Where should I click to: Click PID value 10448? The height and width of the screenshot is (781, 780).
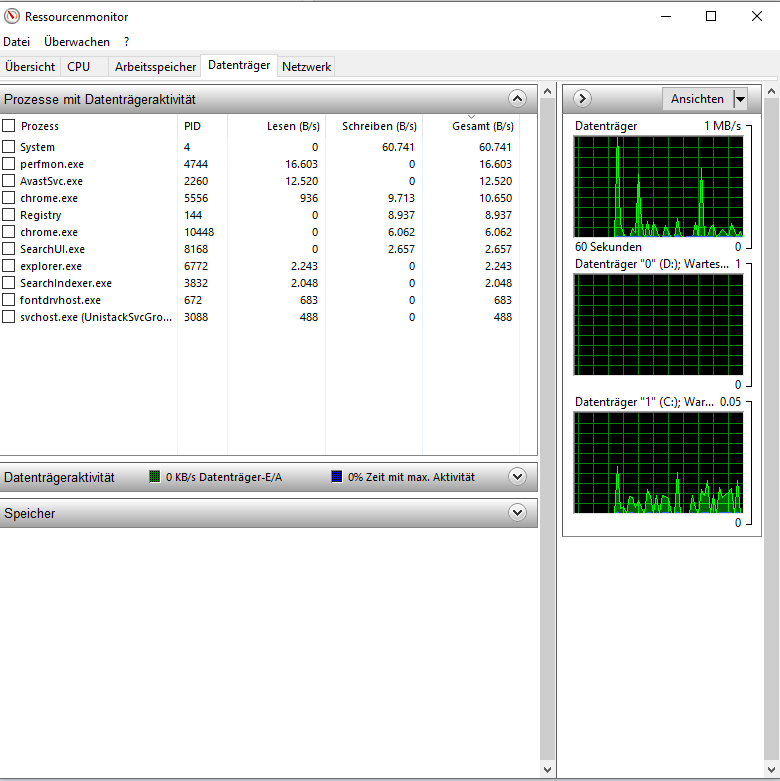(199, 232)
